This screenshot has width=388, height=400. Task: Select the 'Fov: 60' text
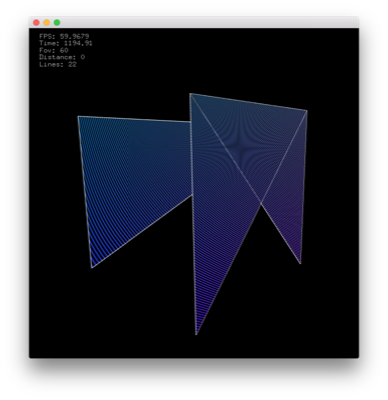(54, 50)
